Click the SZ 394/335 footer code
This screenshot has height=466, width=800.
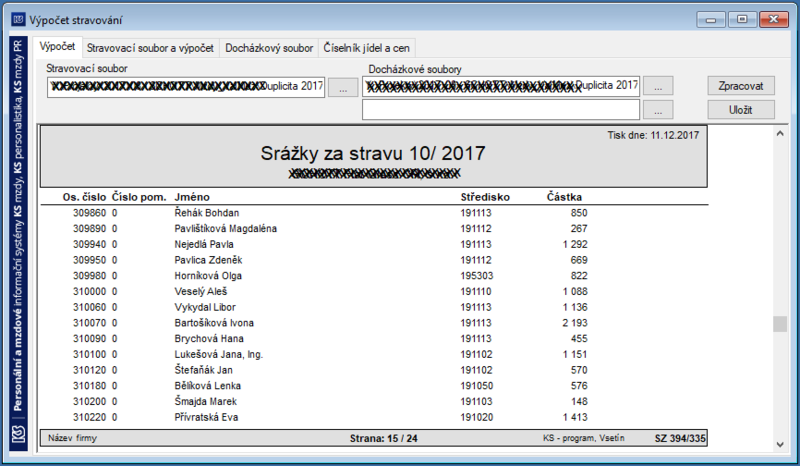pyautogui.click(x=680, y=438)
